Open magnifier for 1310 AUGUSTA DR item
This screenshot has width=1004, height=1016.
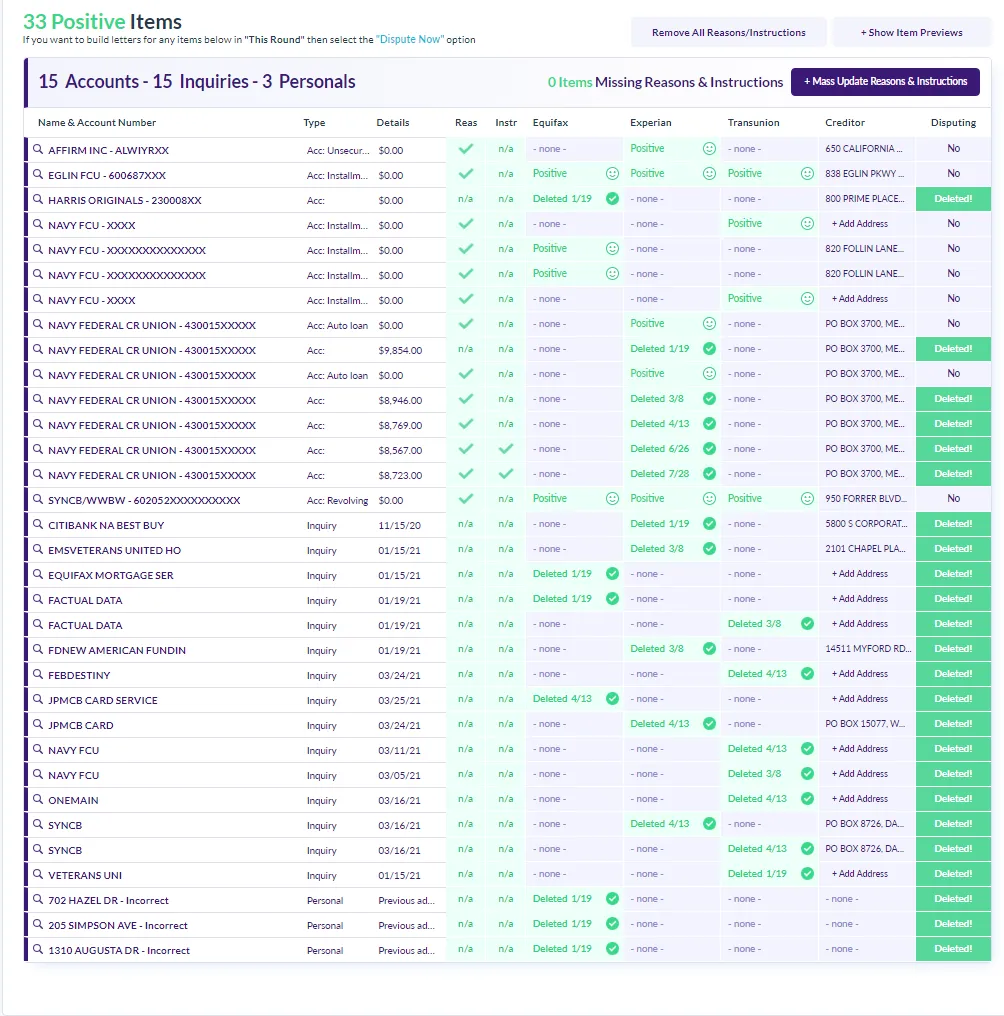point(38,950)
